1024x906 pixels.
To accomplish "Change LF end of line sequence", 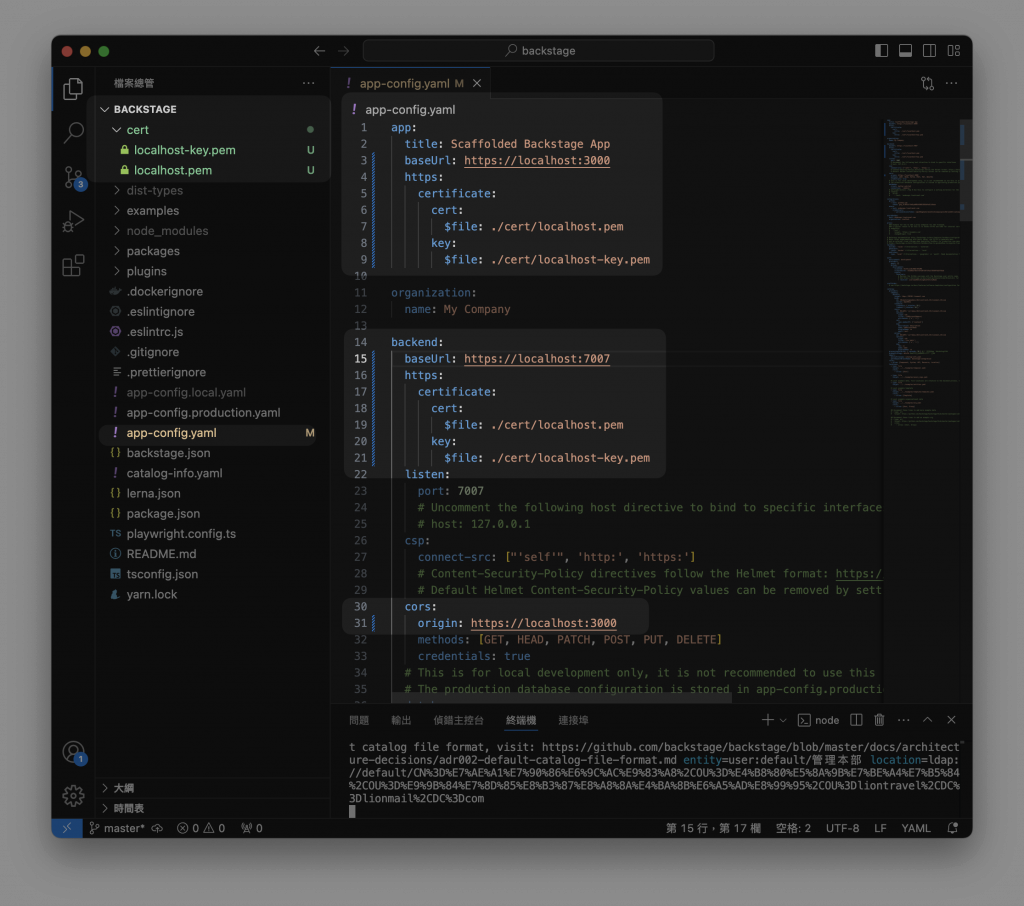I will point(880,828).
